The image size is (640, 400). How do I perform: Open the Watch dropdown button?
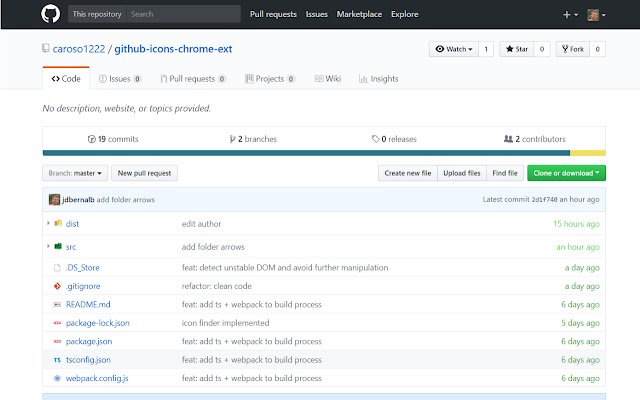pyautogui.click(x=453, y=49)
